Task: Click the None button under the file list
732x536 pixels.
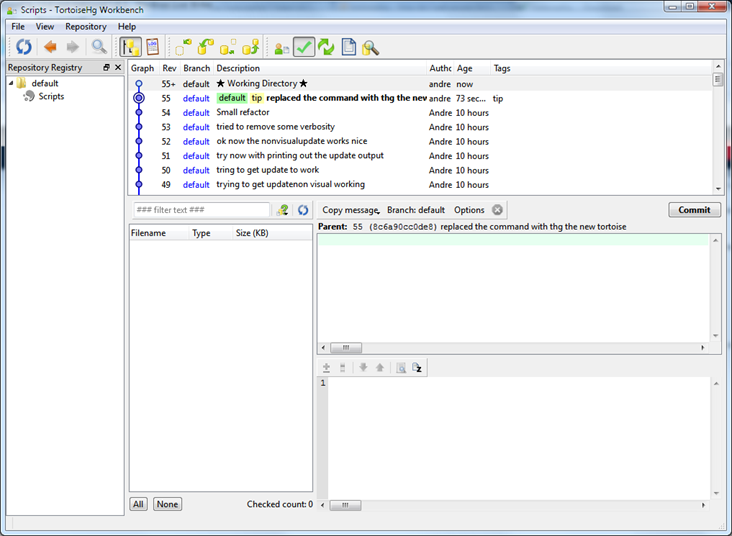Action: click(x=167, y=504)
